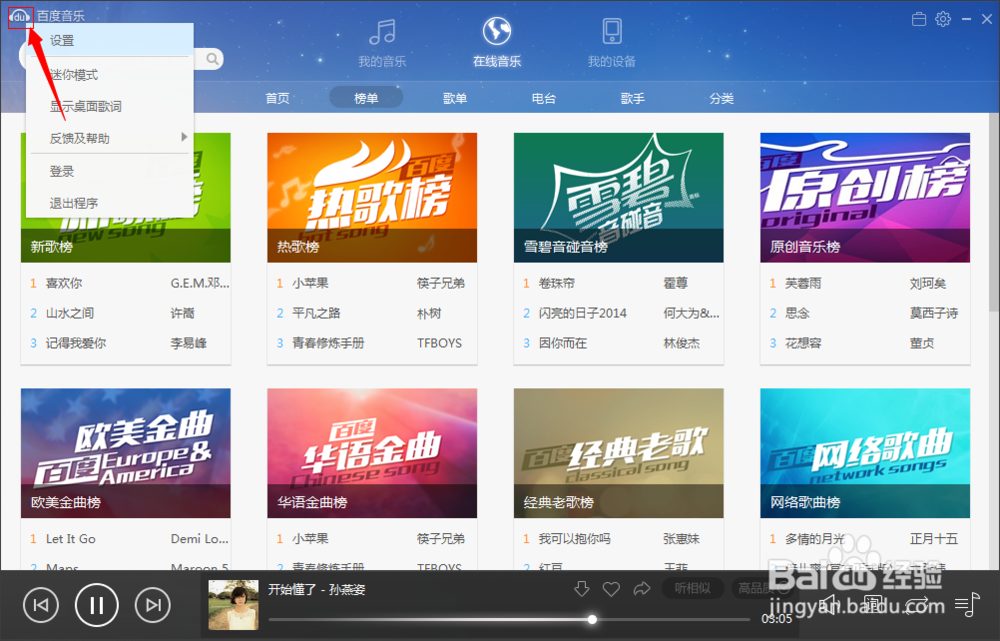Click song 多情的月光

(x=814, y=539)
